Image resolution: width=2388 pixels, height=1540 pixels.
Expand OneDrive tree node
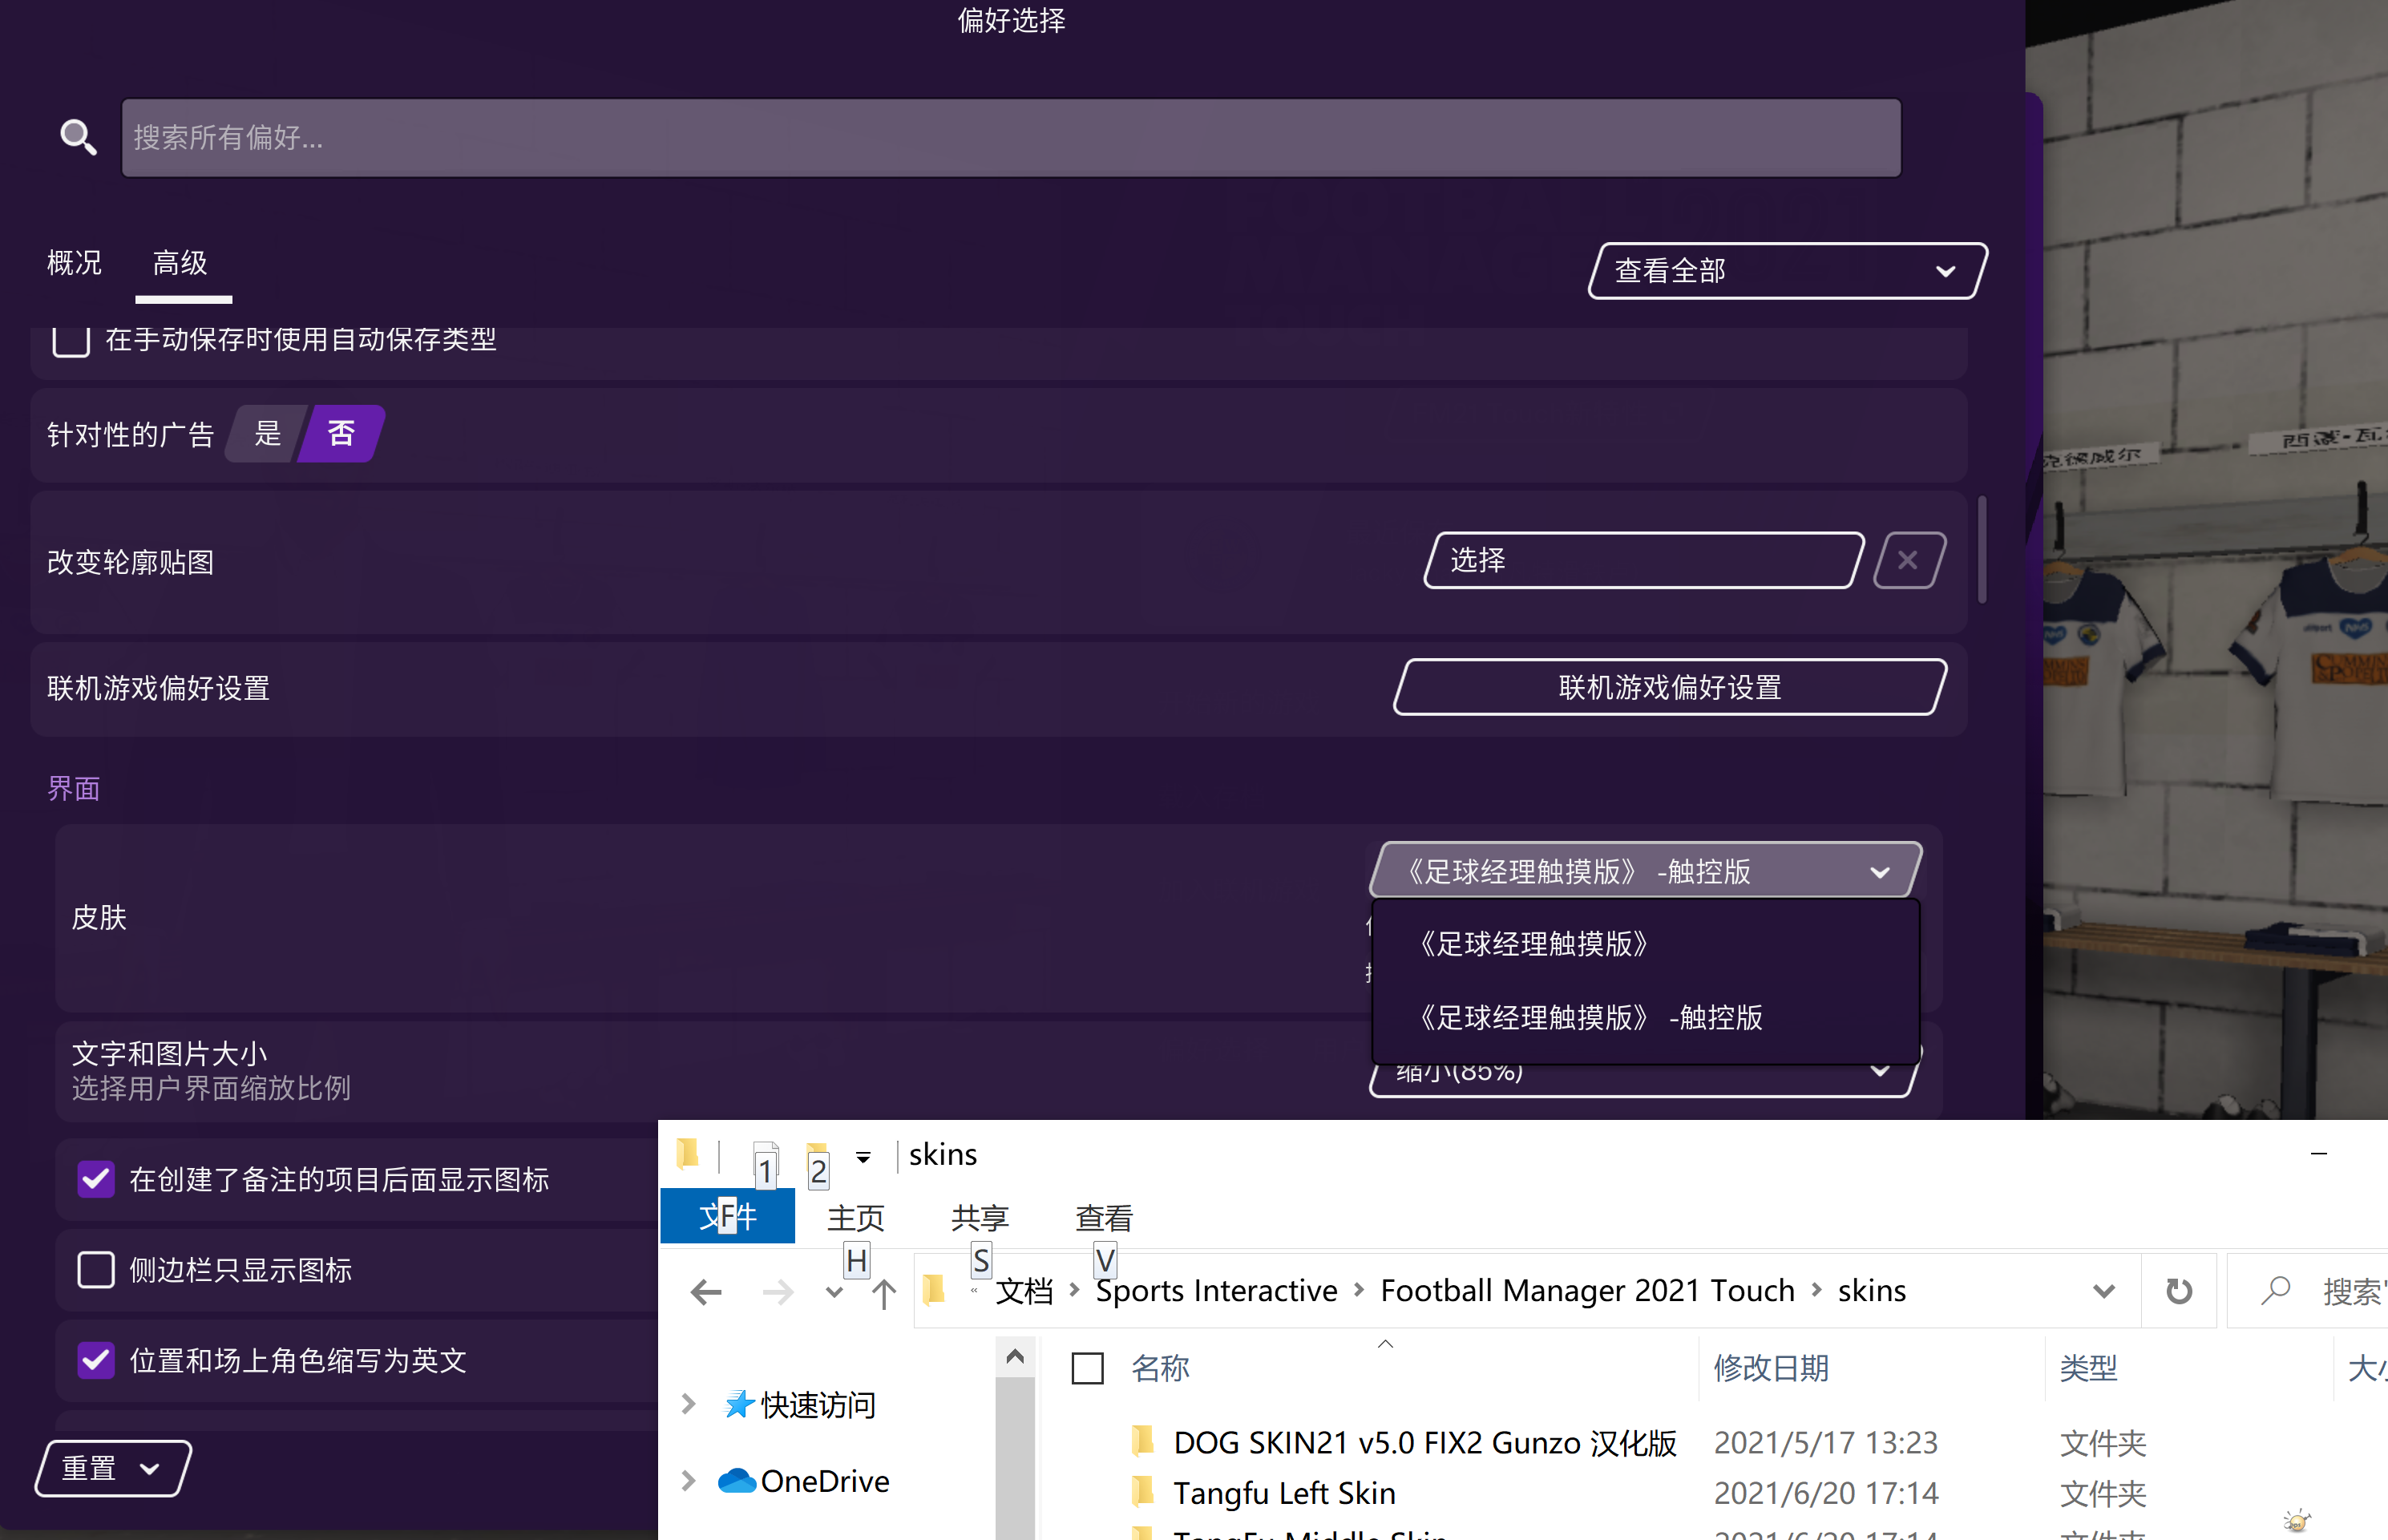pyautogui.click(x=688, y=1480)
